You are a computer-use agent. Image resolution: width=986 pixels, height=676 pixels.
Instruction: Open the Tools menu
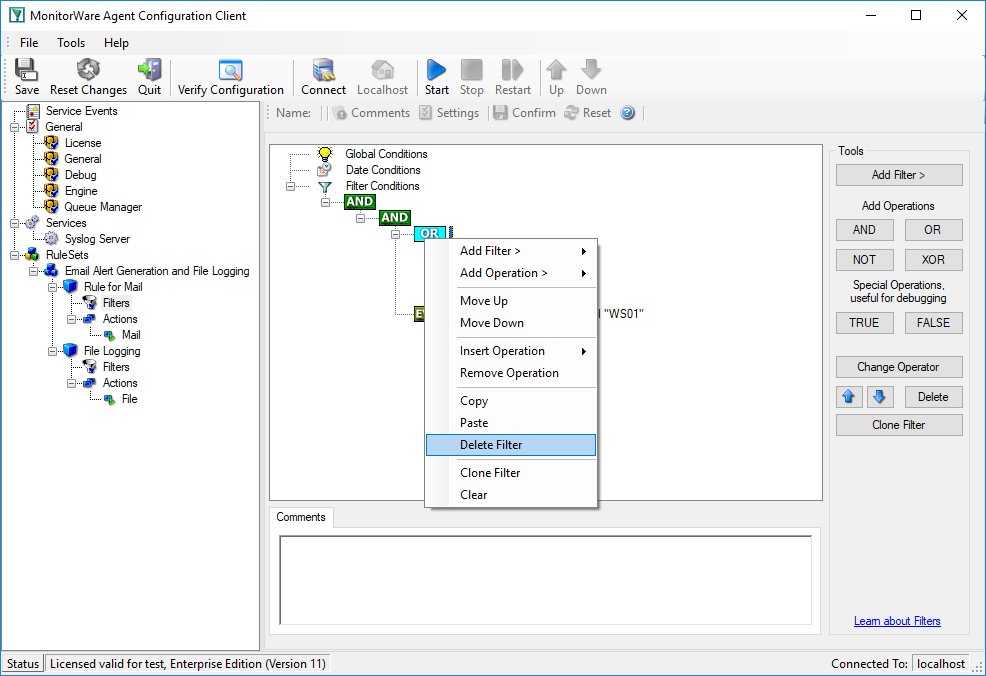tap(71, 43)
